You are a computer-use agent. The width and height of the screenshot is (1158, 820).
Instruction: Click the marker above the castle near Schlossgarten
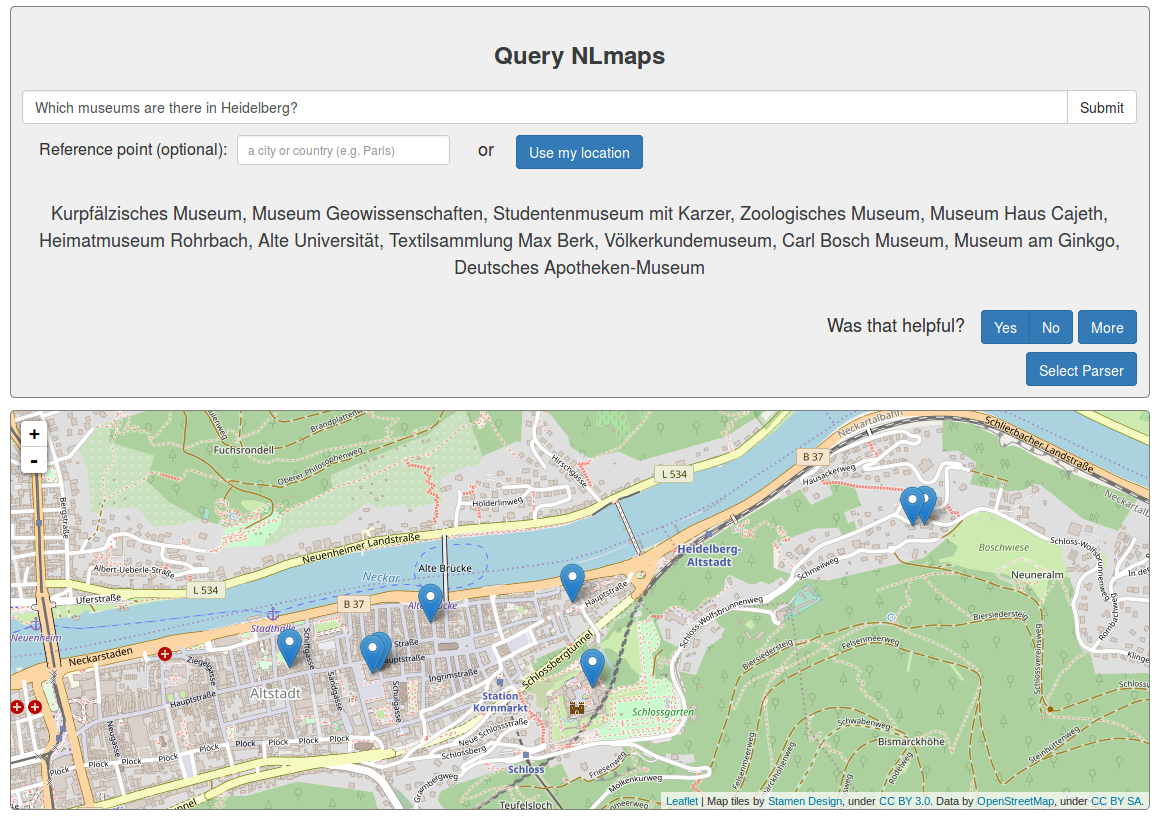tap(593, 666)
